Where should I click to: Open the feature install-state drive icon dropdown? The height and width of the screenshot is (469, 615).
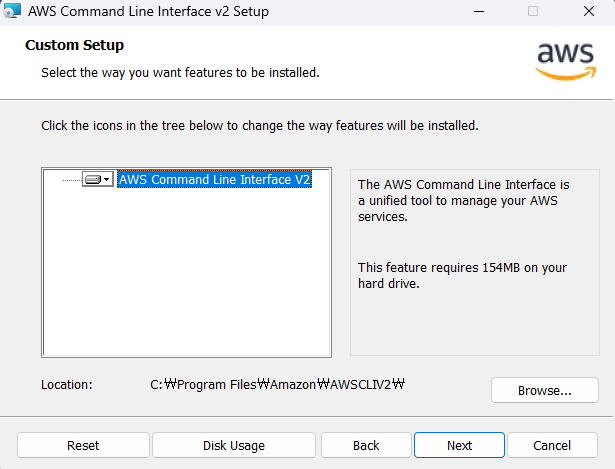(98, 179)
